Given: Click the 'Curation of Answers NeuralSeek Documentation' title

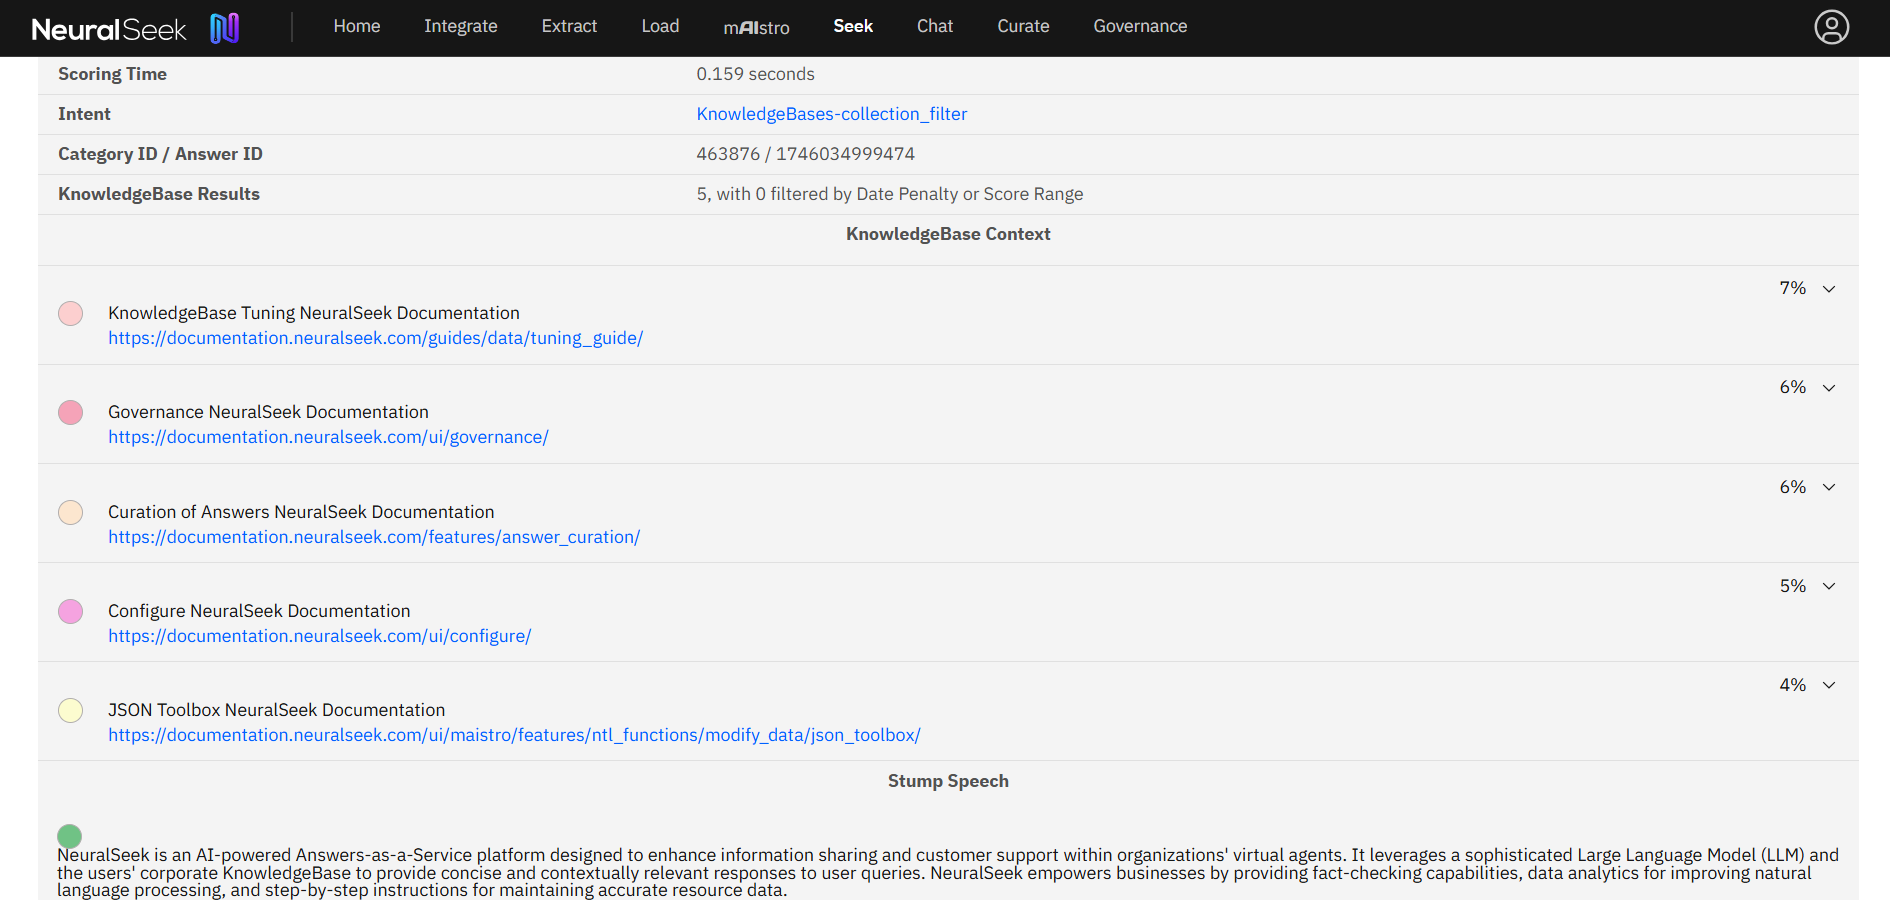Looking at the screenshot, I should point(301,512).
